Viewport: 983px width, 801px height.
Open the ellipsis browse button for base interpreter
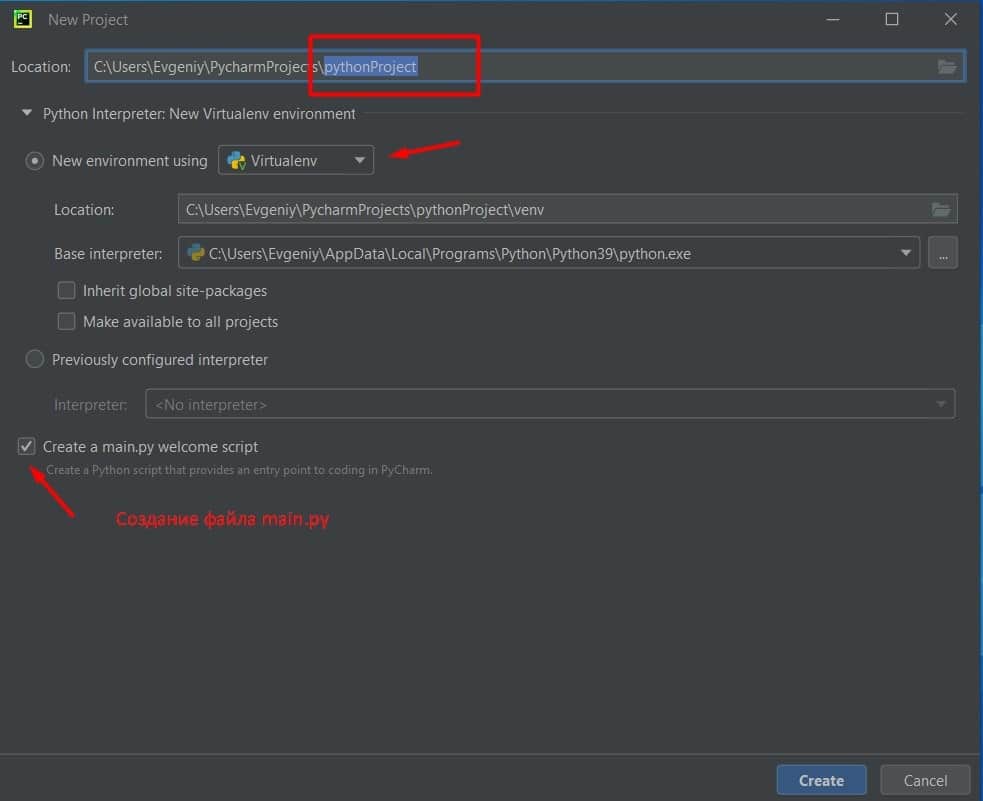point(942,253)
